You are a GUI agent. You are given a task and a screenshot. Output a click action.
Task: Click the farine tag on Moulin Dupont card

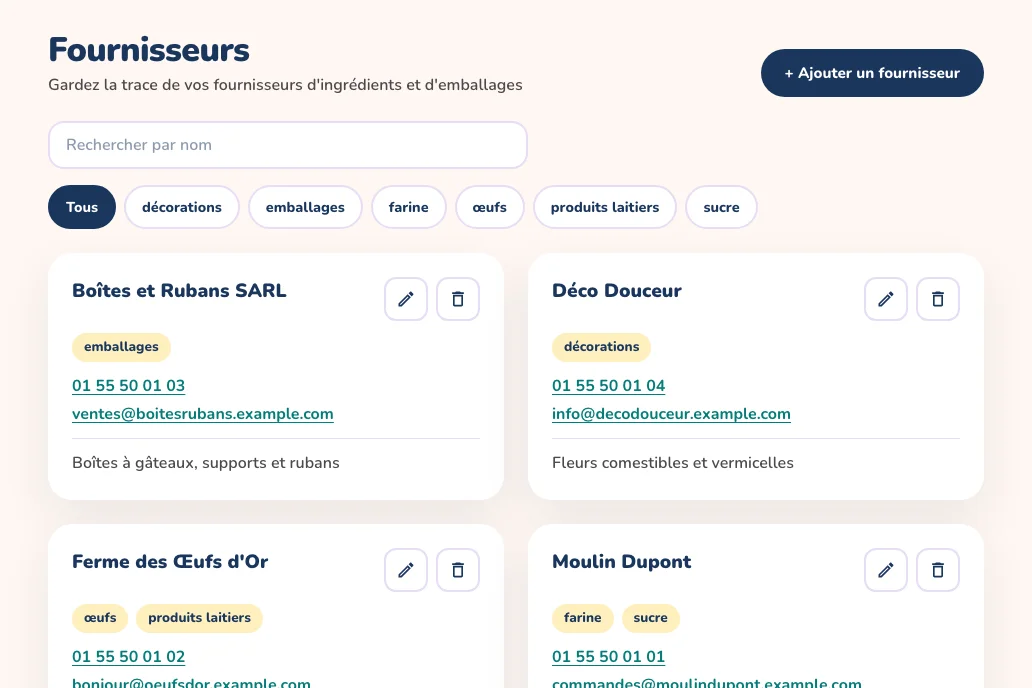[582, 618]
